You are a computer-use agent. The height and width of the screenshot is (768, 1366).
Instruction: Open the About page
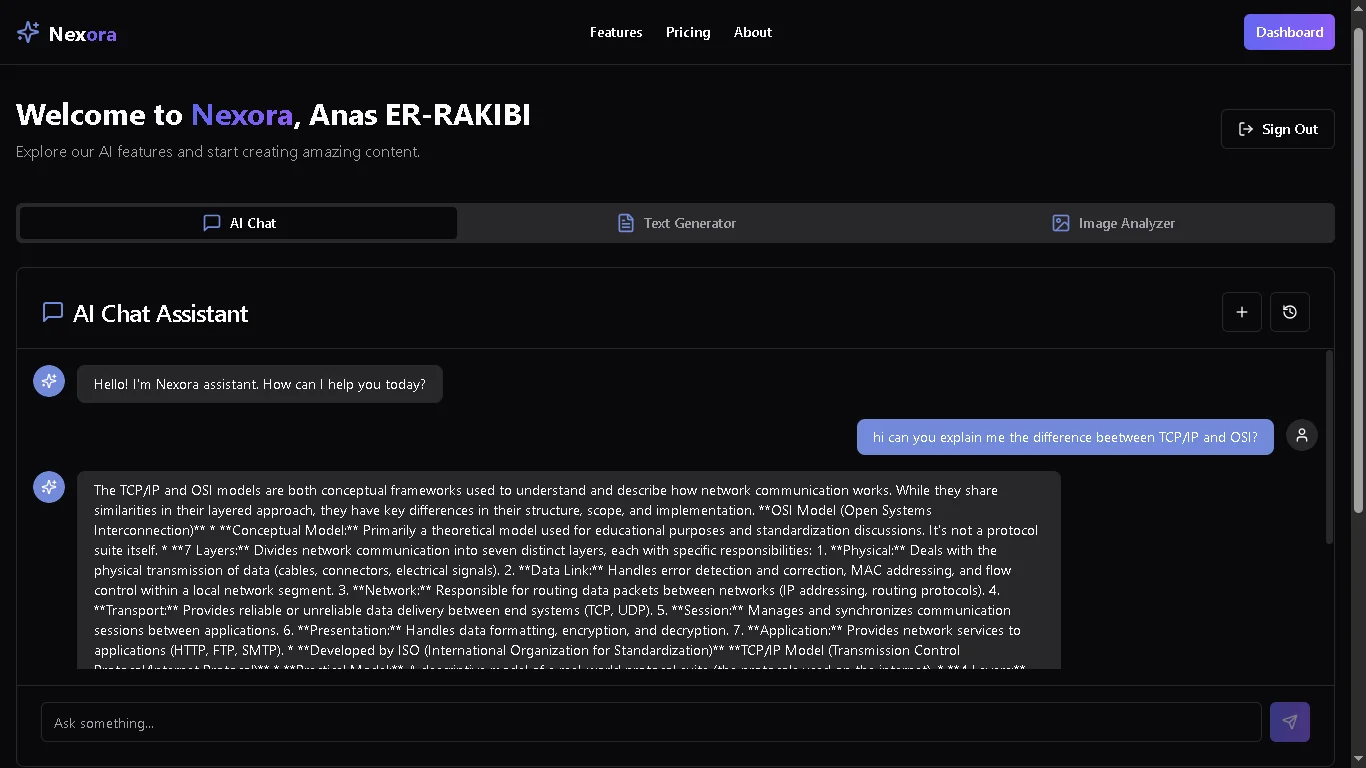pos(752,32)
